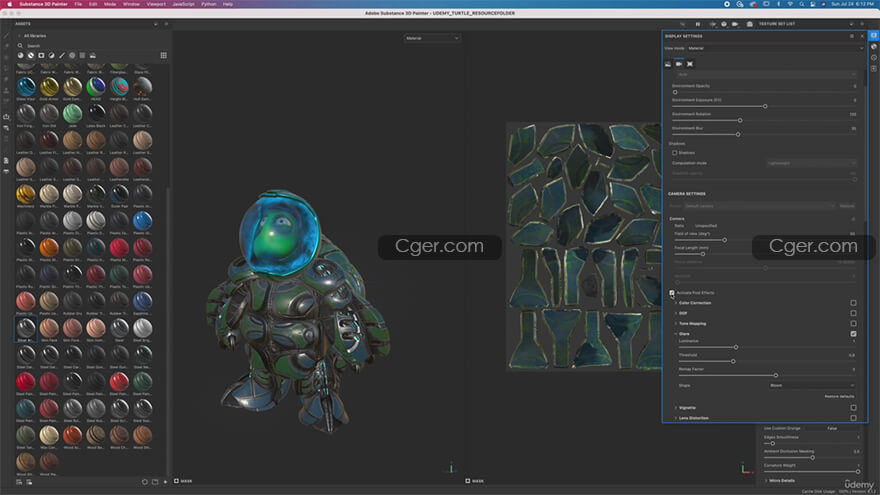
Task: Filter assets by Brushes icon
Action: coord(62,56)
